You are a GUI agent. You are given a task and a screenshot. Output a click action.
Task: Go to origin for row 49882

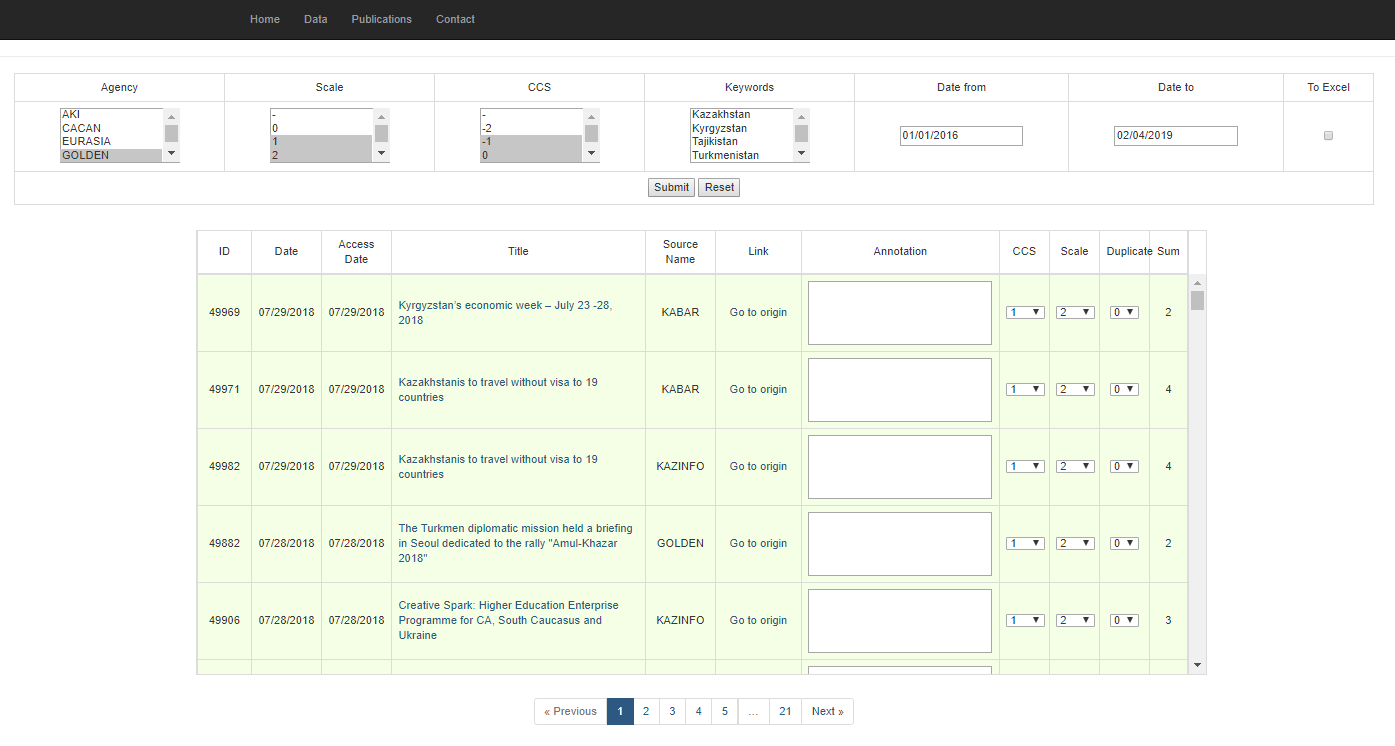click(758, 543)
